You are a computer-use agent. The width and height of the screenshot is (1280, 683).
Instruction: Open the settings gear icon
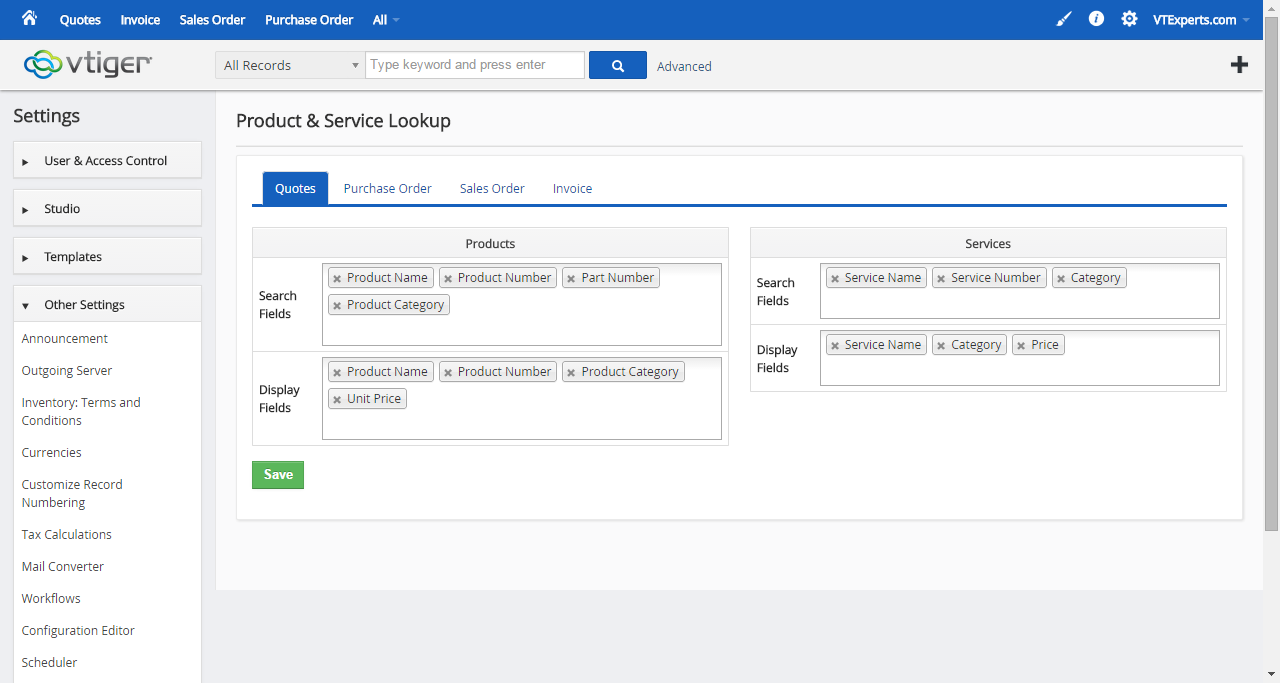1129,19
